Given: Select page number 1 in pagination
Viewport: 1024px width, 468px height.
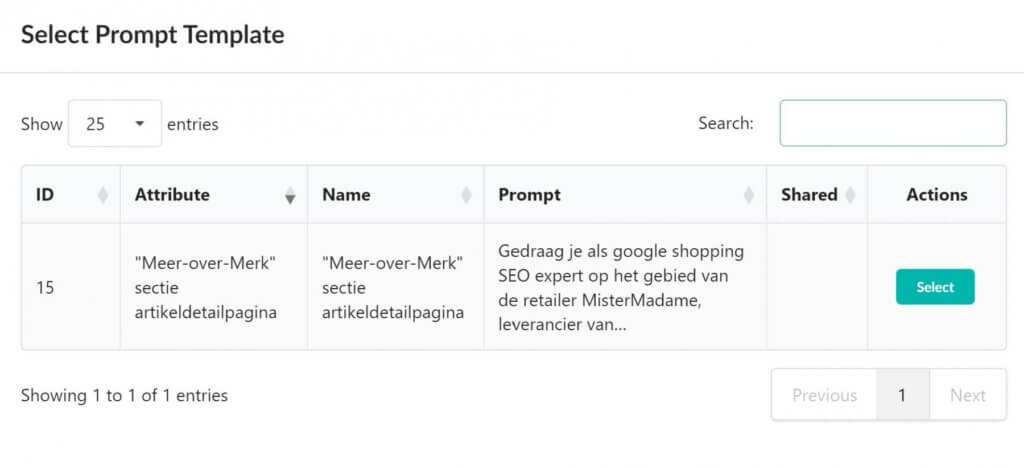Looking at the screenshot, I should click(x=902, y=395).
